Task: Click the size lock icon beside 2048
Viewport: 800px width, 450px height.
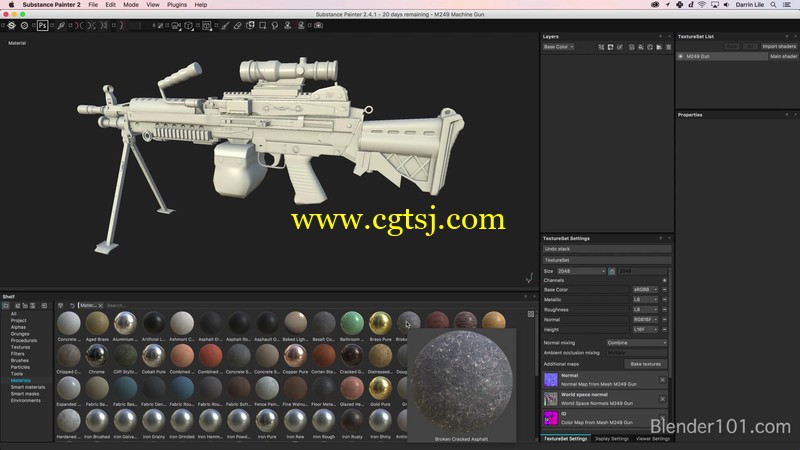Action: coord(612,271)
